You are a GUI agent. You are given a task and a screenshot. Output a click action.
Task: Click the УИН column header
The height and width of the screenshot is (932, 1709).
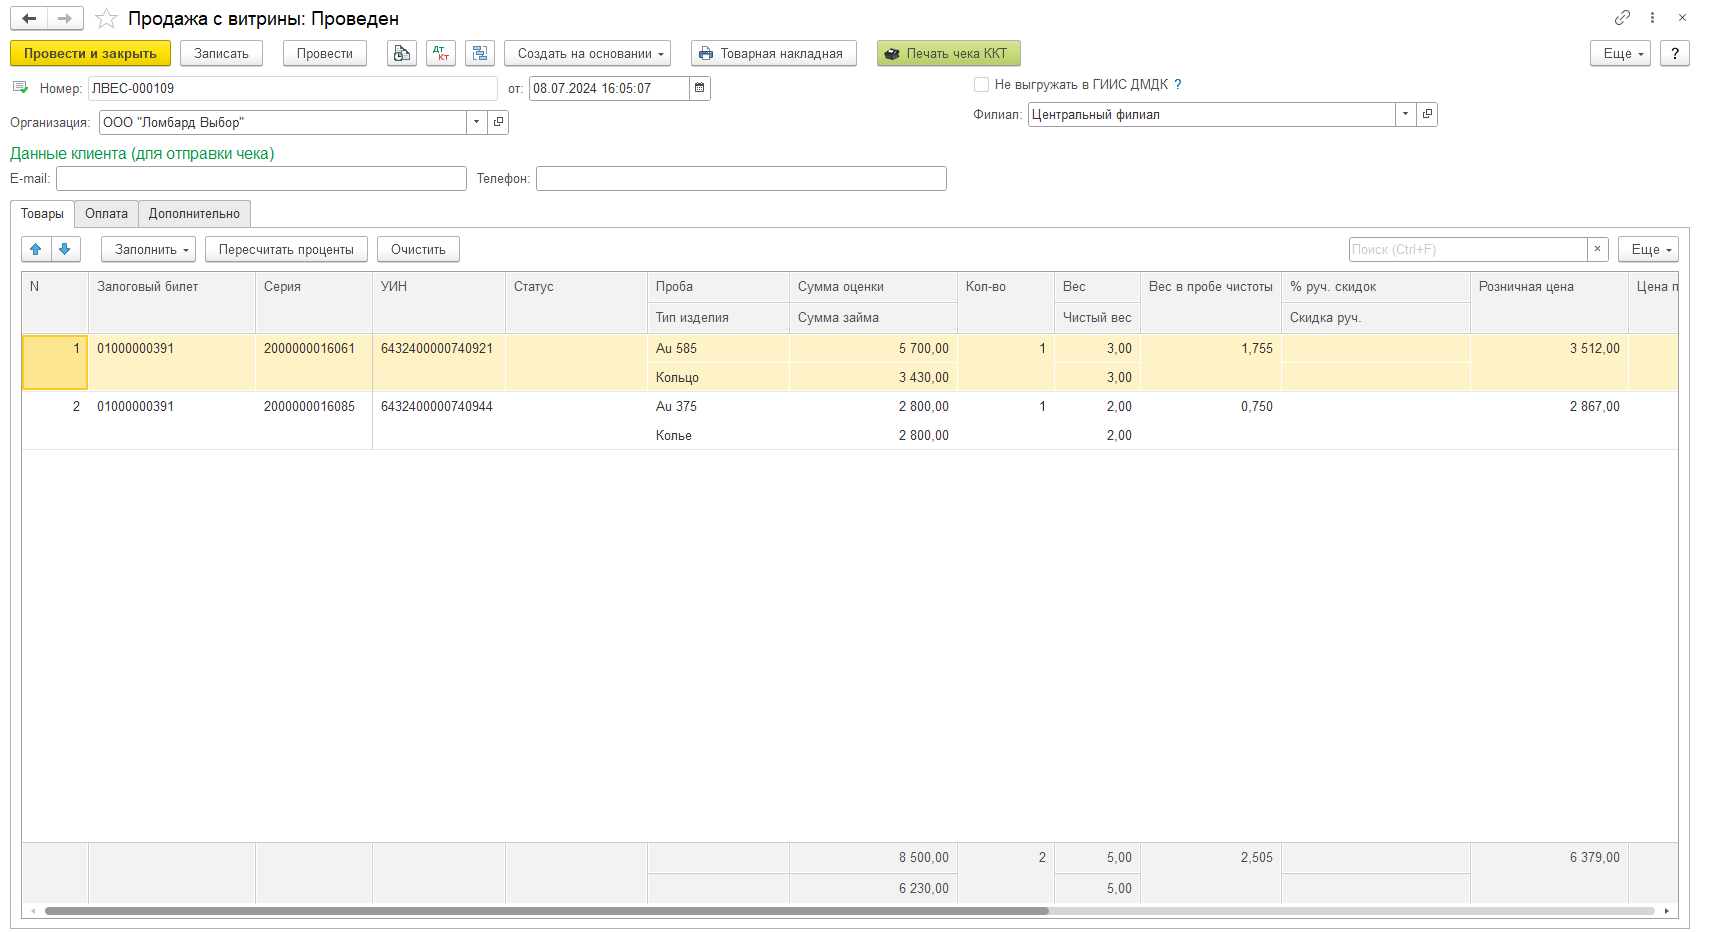[439, 302]
